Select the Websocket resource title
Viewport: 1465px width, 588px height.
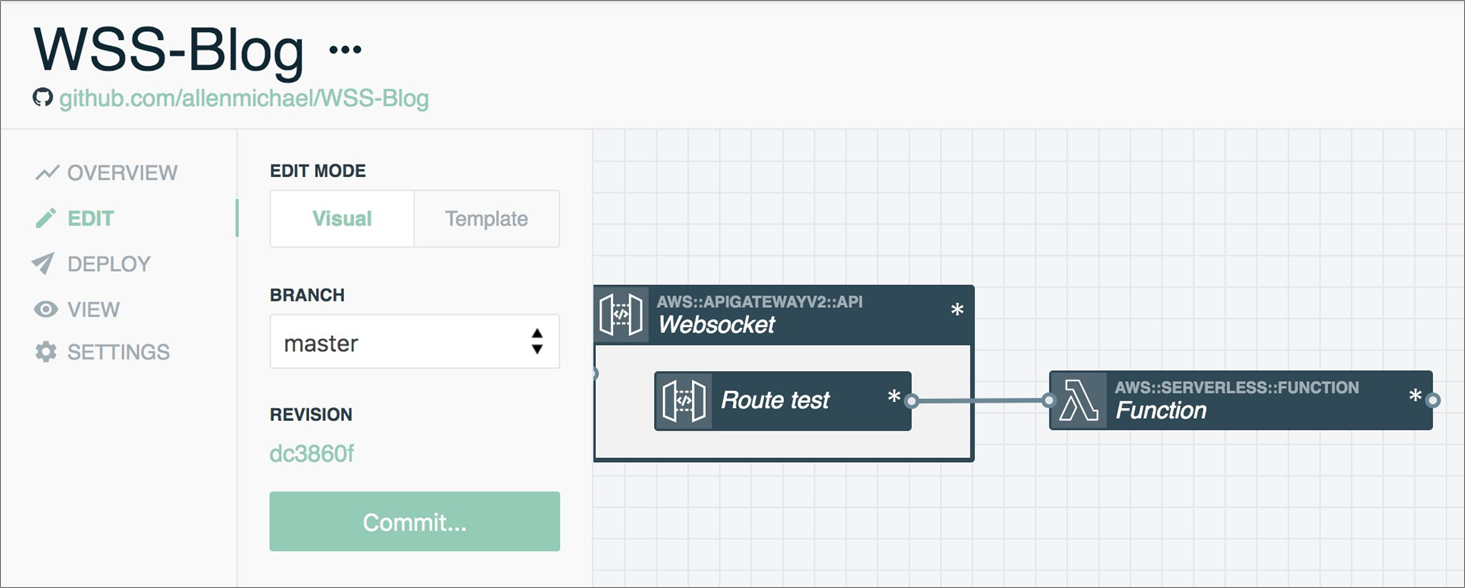pos(716,324)
